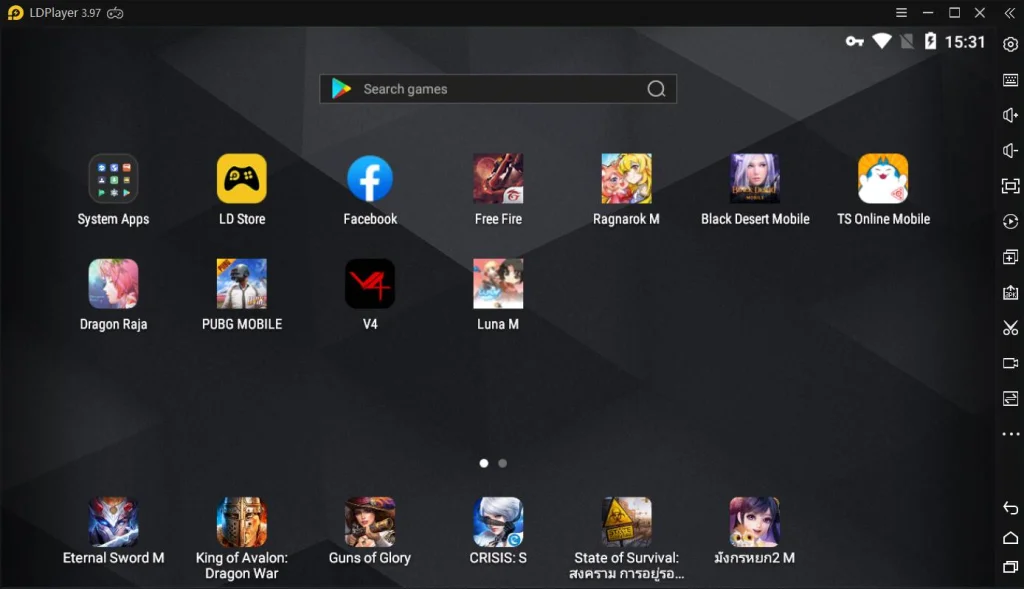Take a screenshot with scissors icon
This screenshot has height=589, width=1024.
coord(1010,328)
